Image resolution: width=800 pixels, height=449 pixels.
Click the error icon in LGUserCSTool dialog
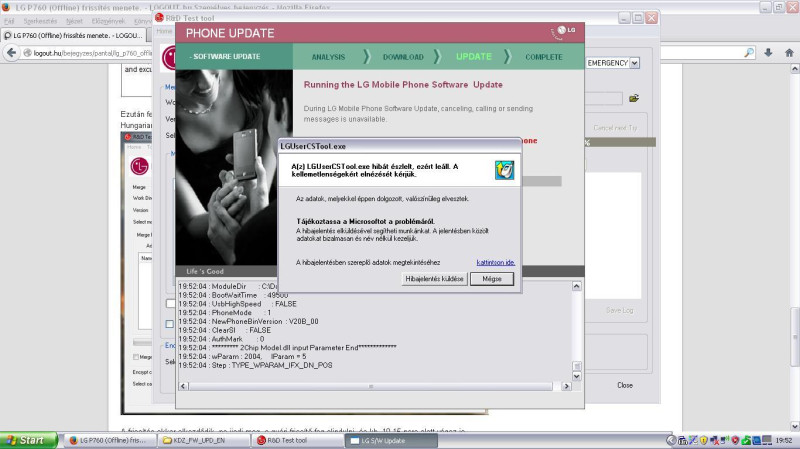coord(504,170)
